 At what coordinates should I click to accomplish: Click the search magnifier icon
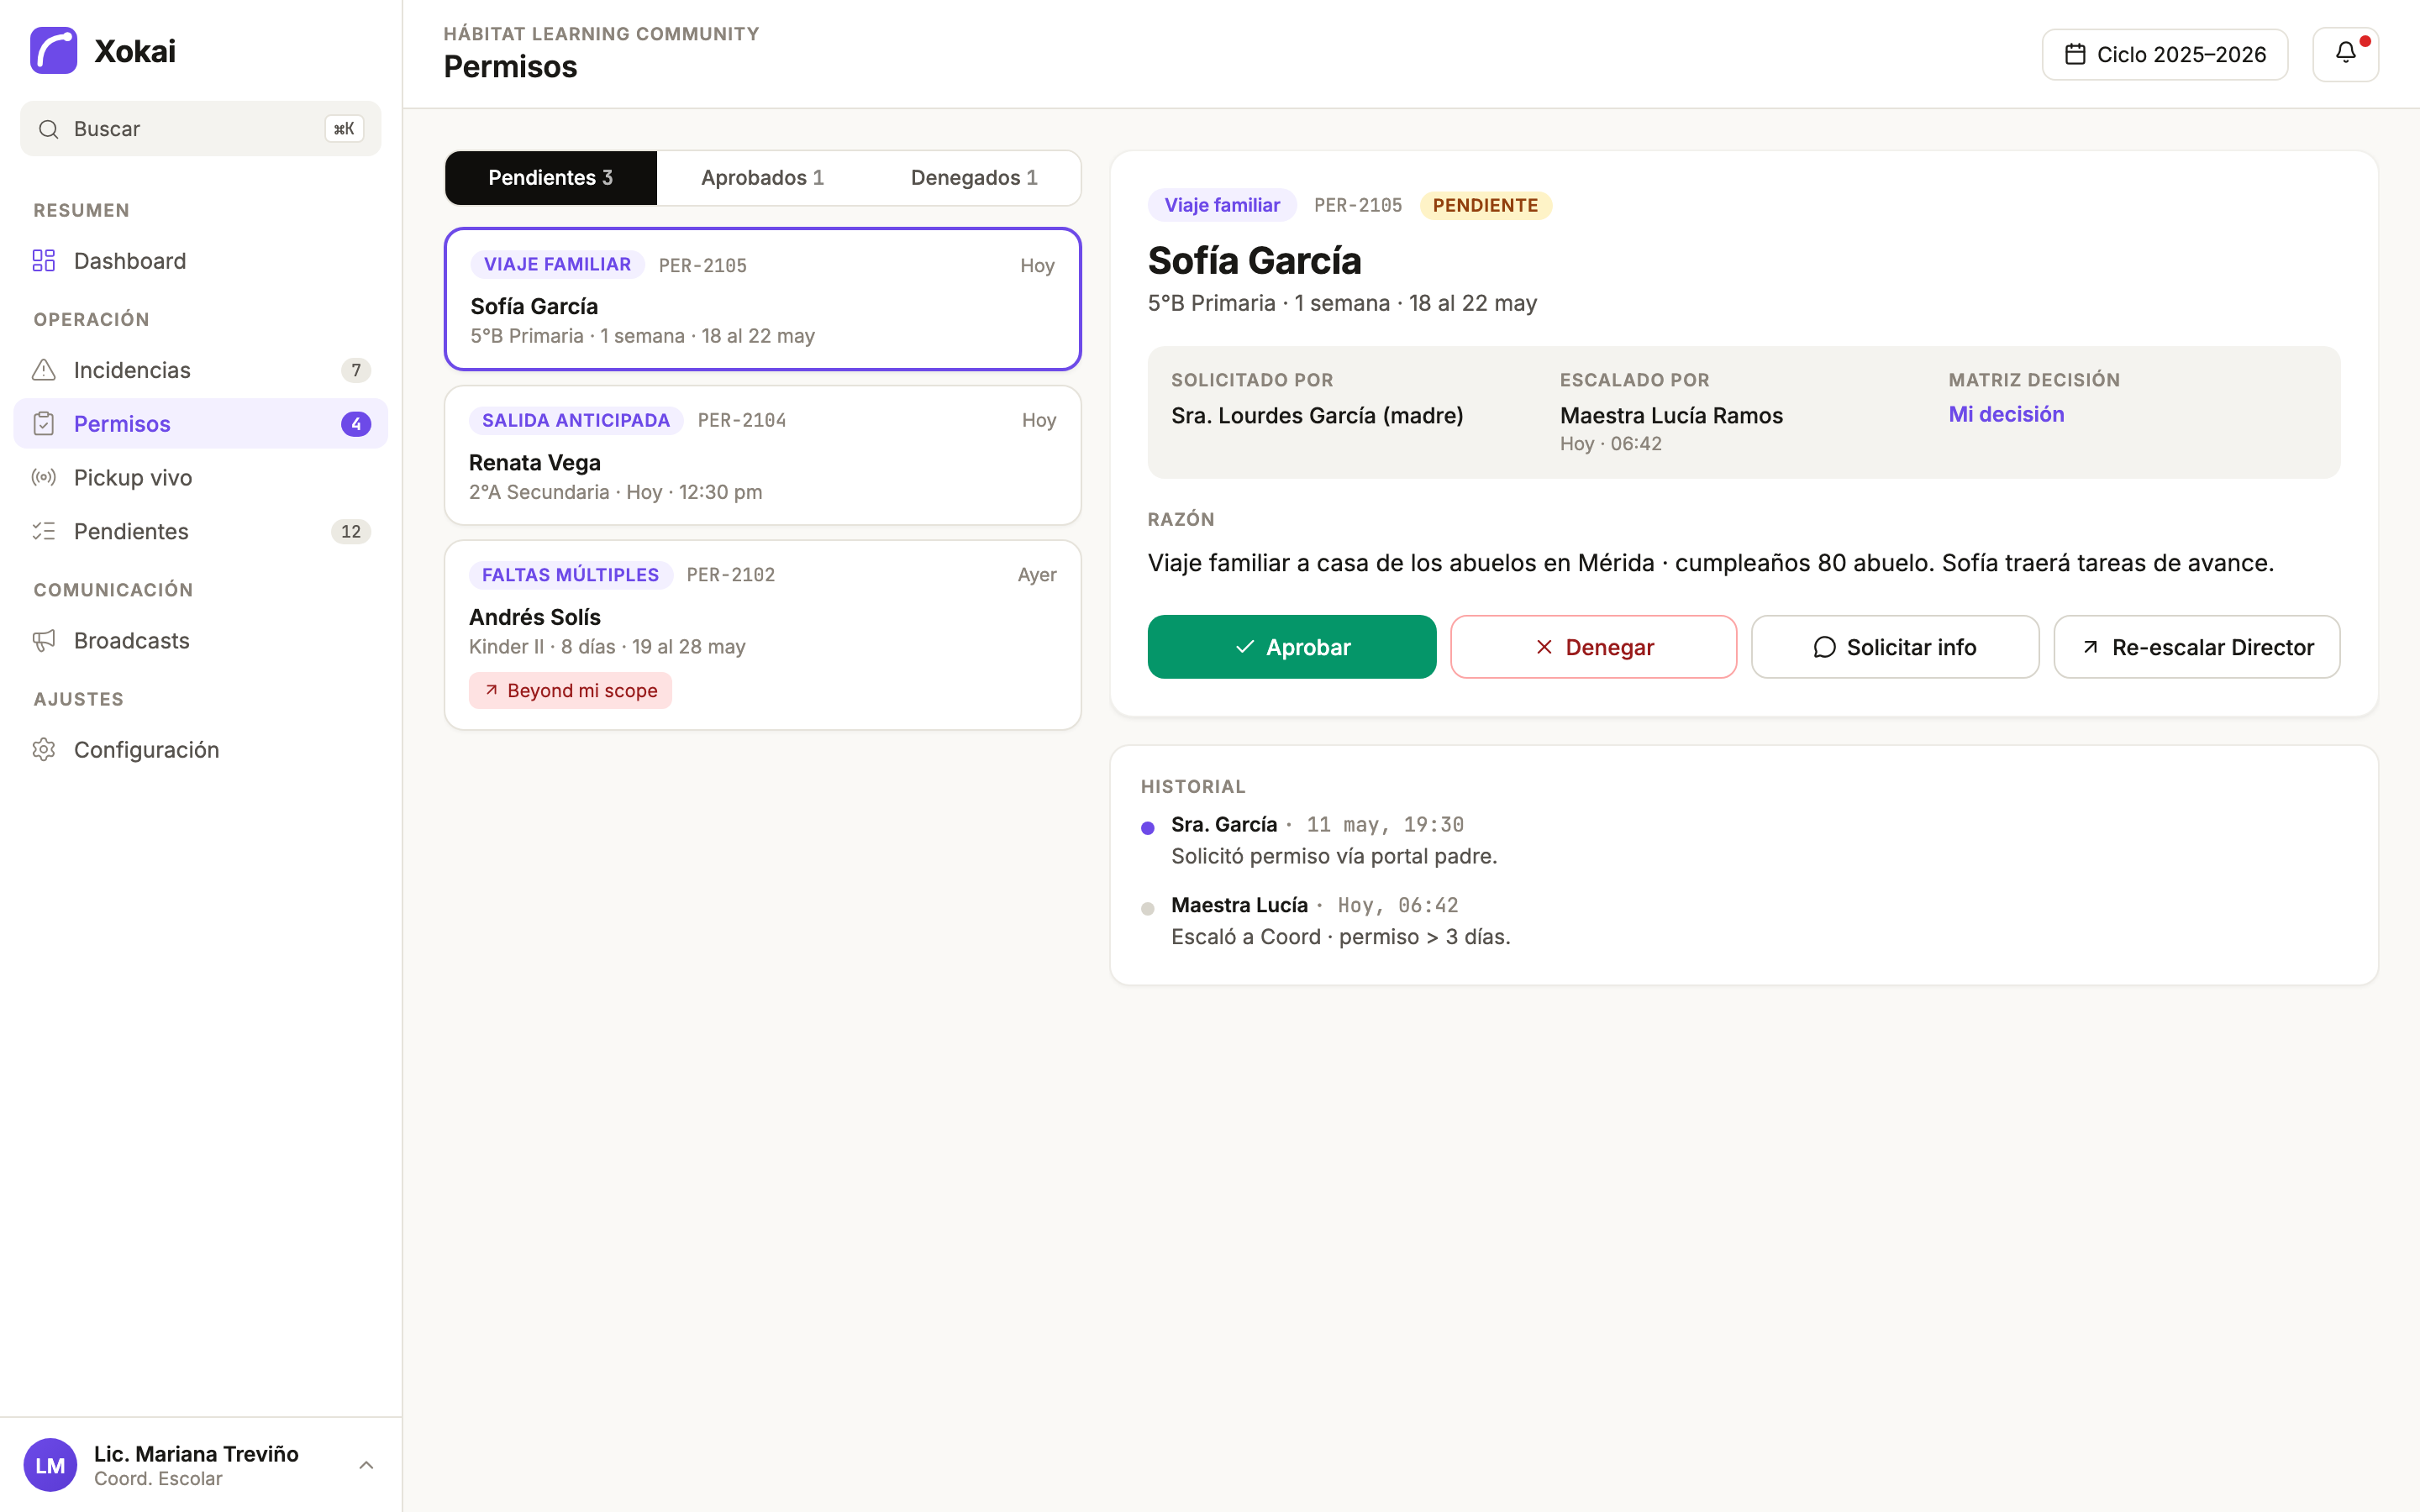click(48, 129)
